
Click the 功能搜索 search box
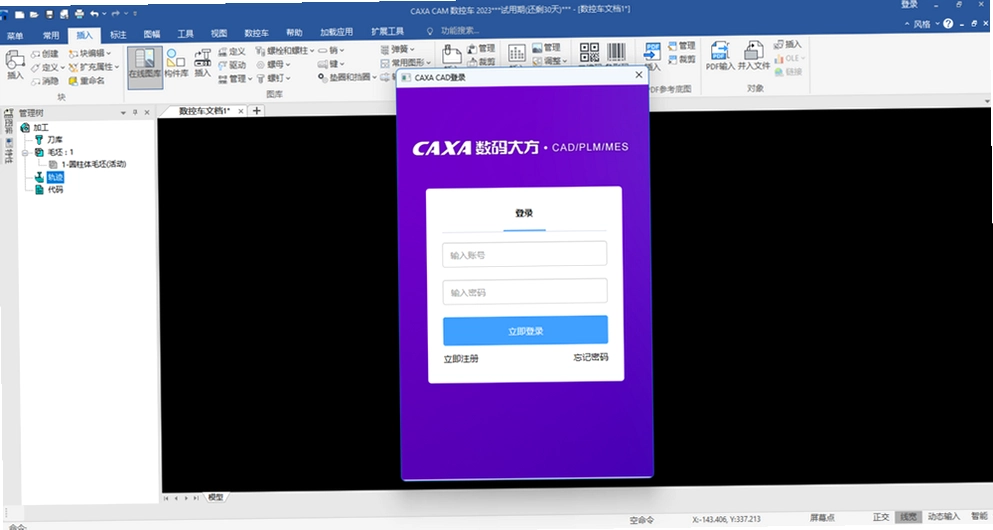pyautogui.click(x=459, y=30)
